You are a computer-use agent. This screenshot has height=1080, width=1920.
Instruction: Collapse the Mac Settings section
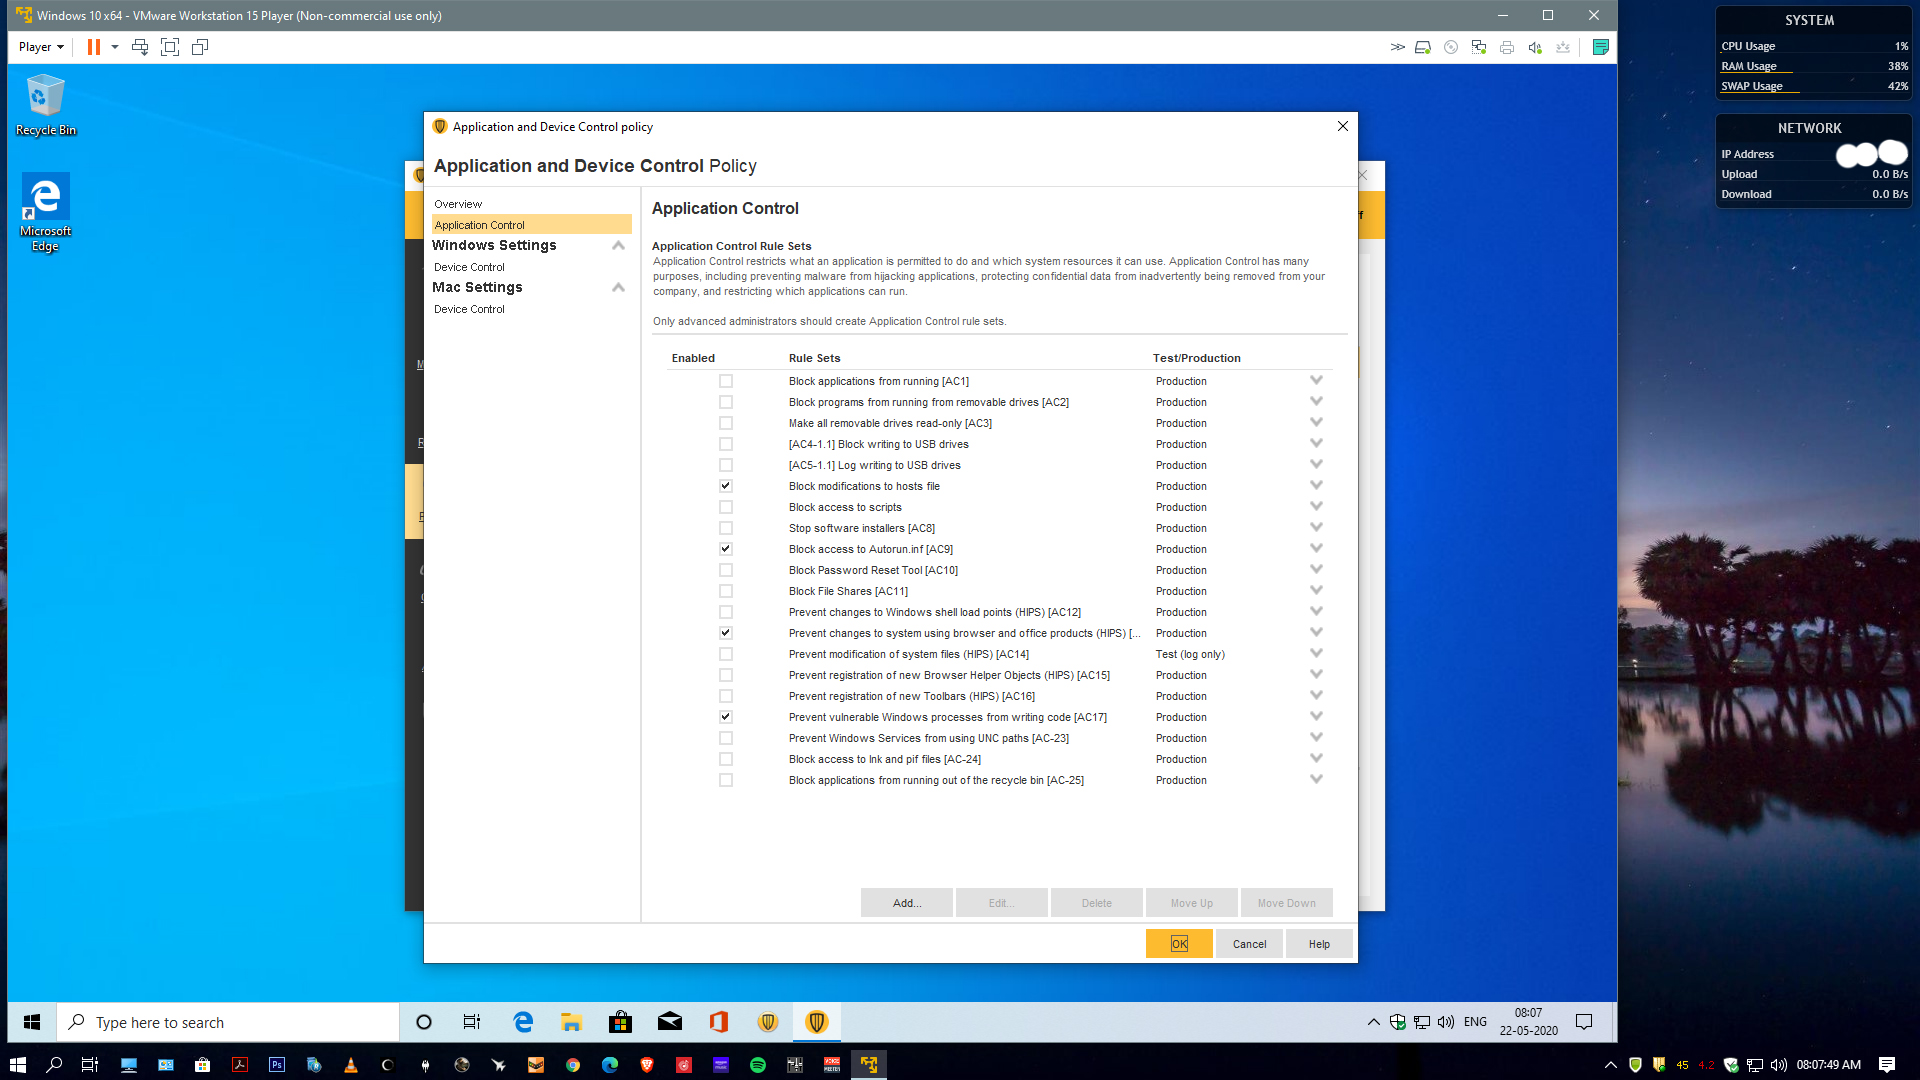coord(618,287)
